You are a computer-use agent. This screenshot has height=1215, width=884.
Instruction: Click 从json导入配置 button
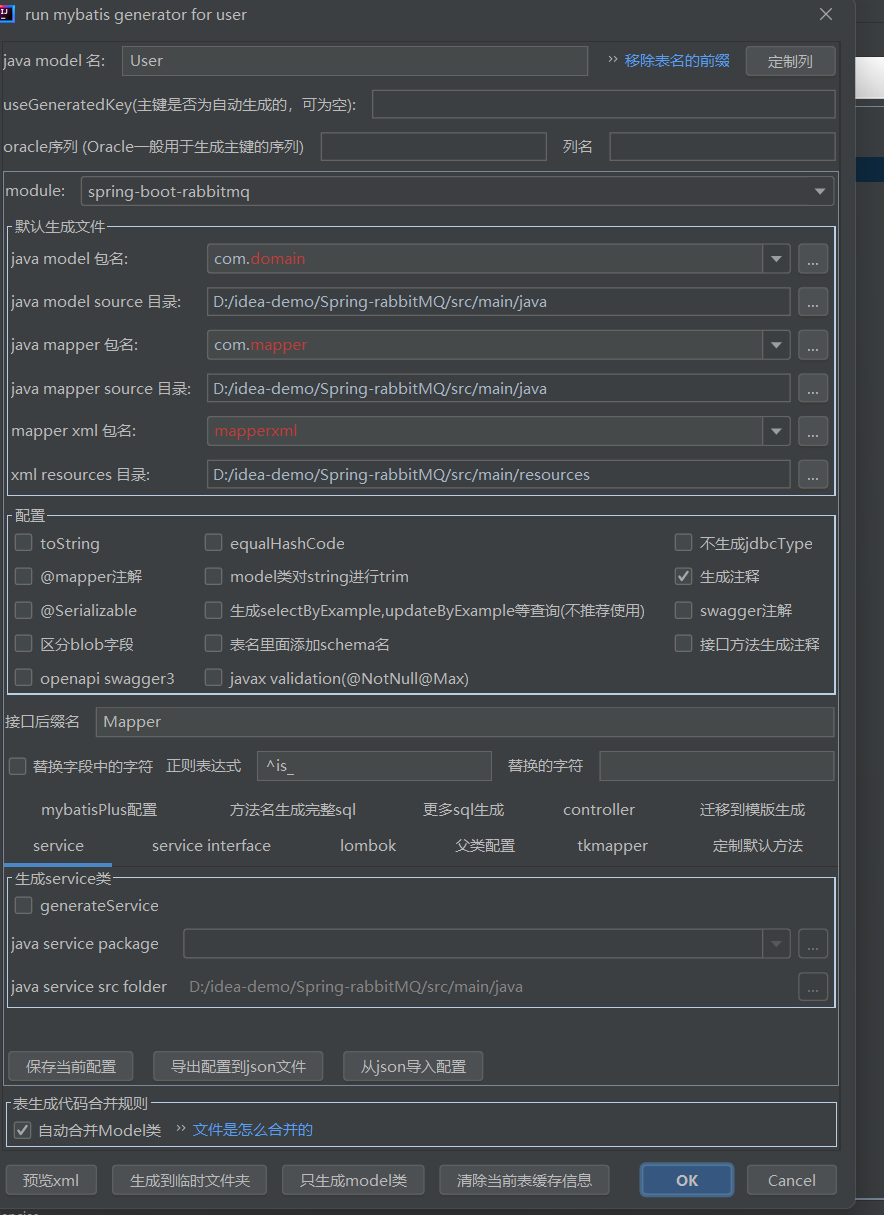[x=413, y=1066]
